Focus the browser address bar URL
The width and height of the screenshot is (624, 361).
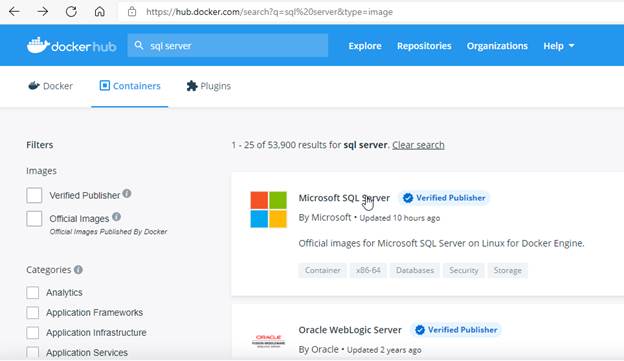pyautogui.click(x=269, y=12)
